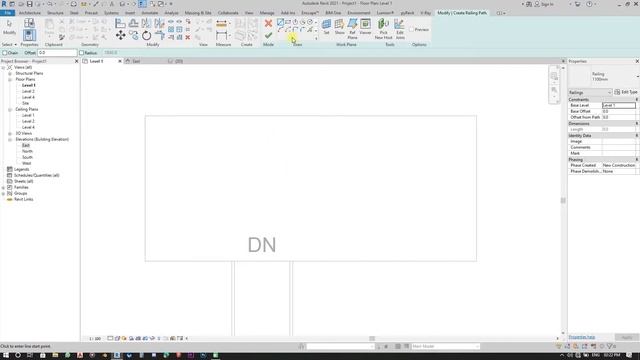Open the Select panel dropdown

(9, 44)
